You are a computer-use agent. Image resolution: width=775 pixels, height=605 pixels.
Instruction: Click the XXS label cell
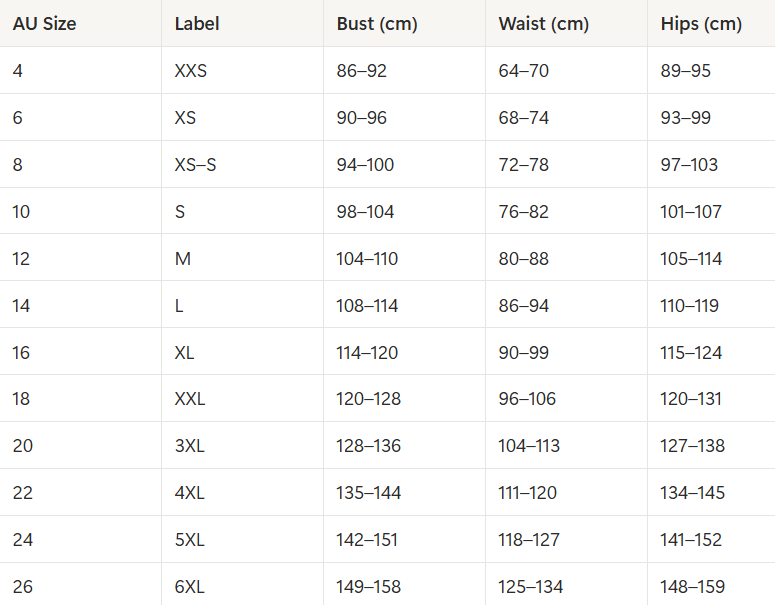pyautogui.click(x=192, y=71)
